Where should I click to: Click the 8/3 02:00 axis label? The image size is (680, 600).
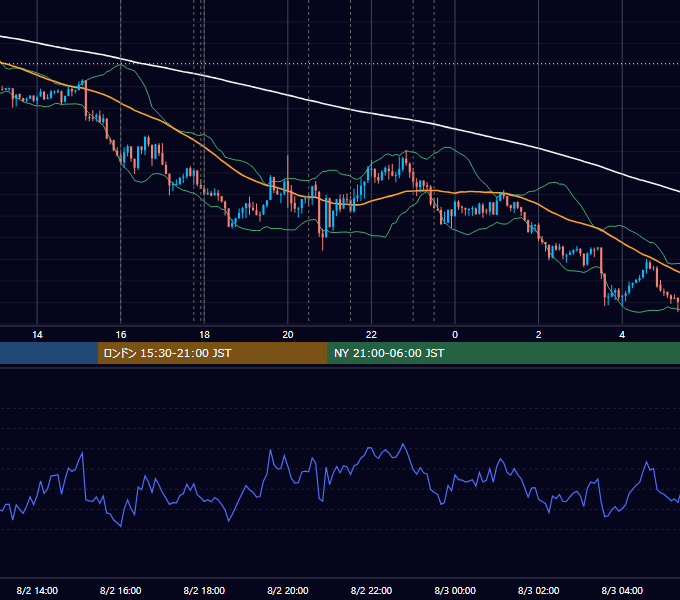click(x=539, y=590)
